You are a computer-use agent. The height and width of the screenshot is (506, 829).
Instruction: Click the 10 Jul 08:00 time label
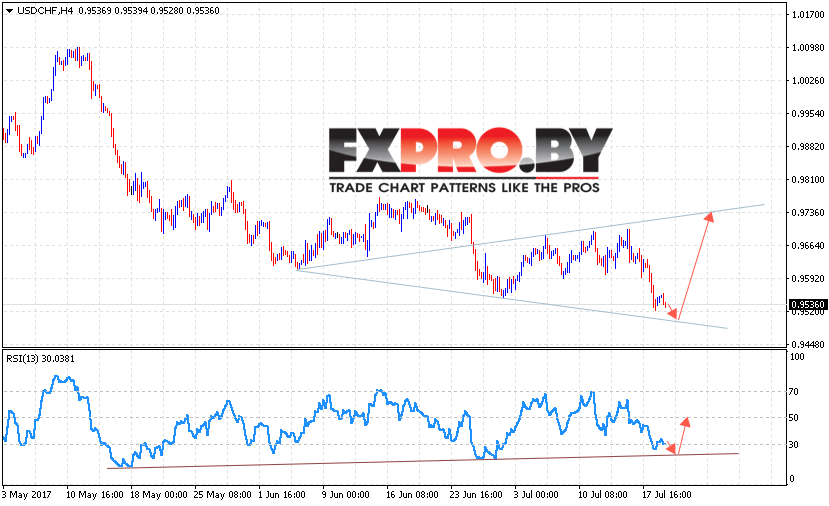[x=603, y=495]
